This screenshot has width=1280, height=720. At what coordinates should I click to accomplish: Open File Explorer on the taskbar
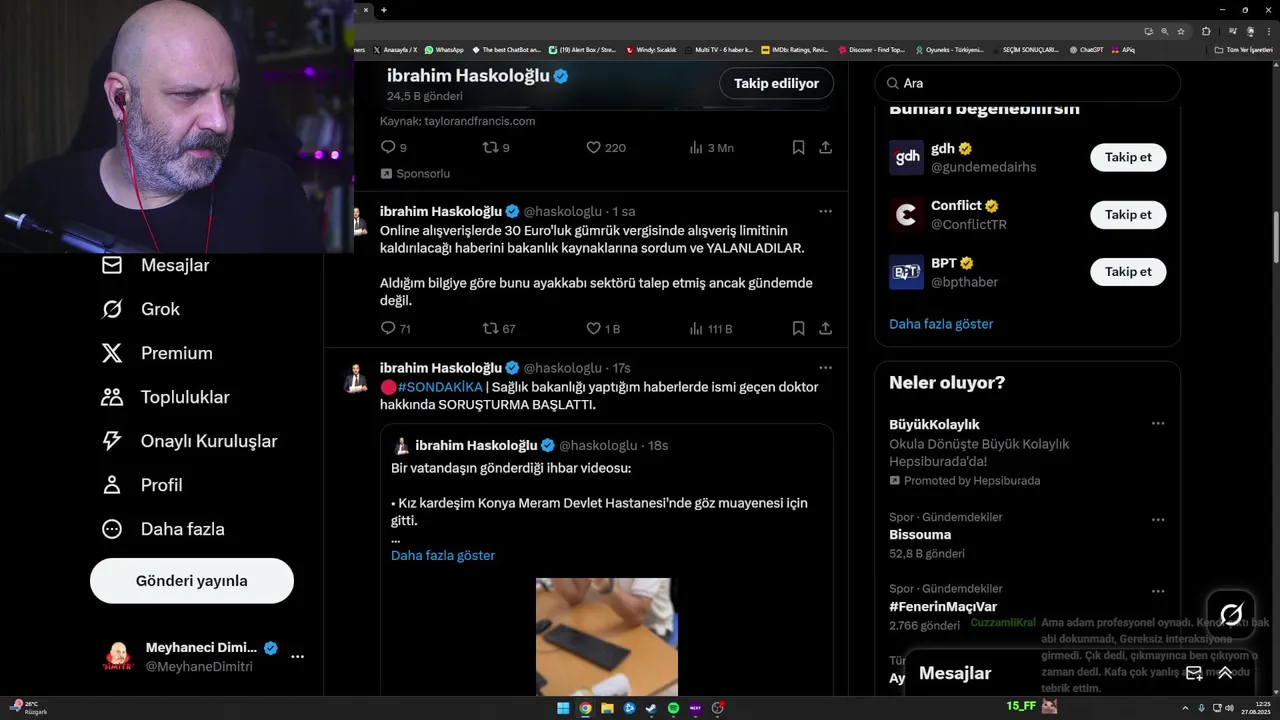click(x=607, y=708)
